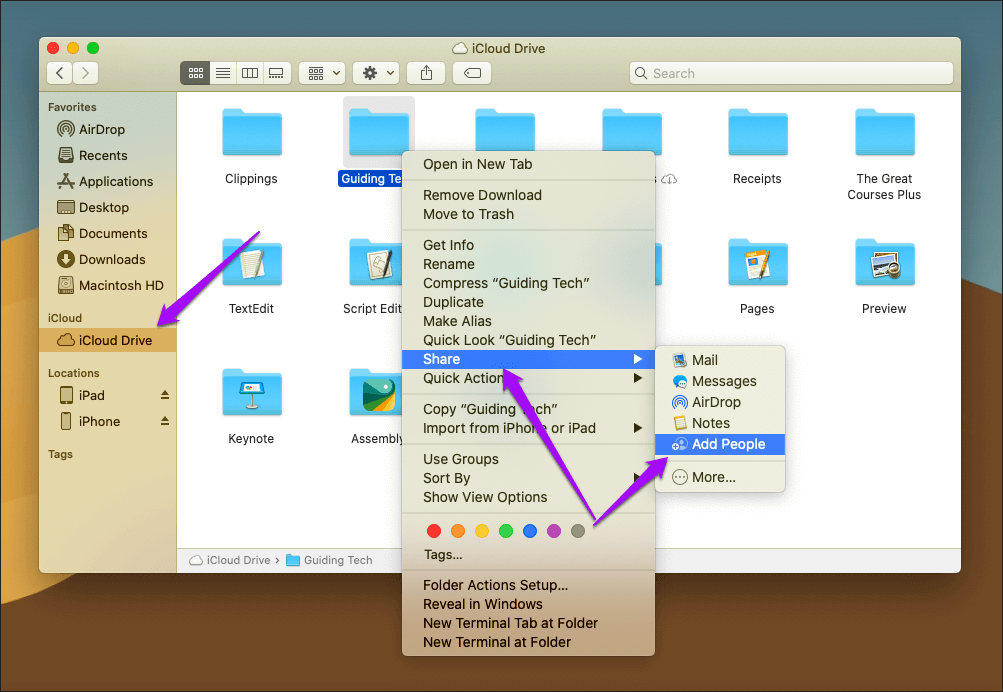Open Documents in the sidebar
The width and height of the screenshot is (1003, 692).
107,233
